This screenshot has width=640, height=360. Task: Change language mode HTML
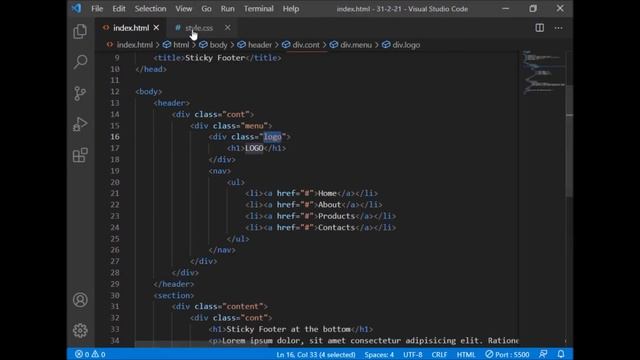(x=466, y=354)
